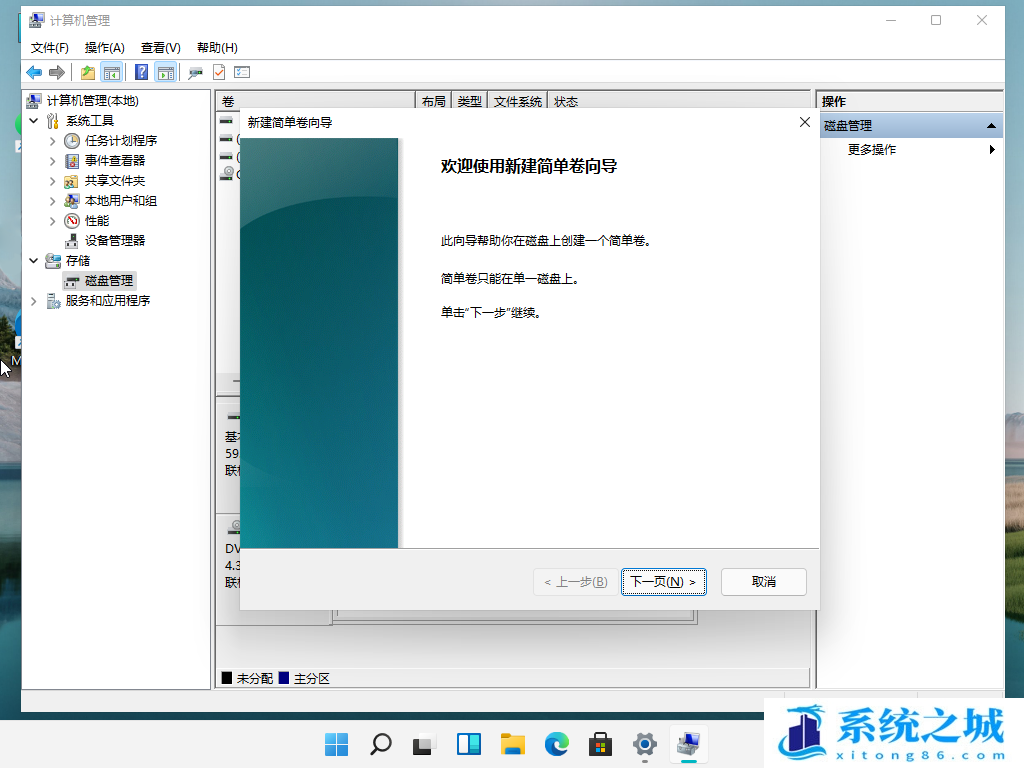Viewport: 1024px width, 768px height.
Task: Select the Task Scheduler clock icon
Action: point(72,141)
